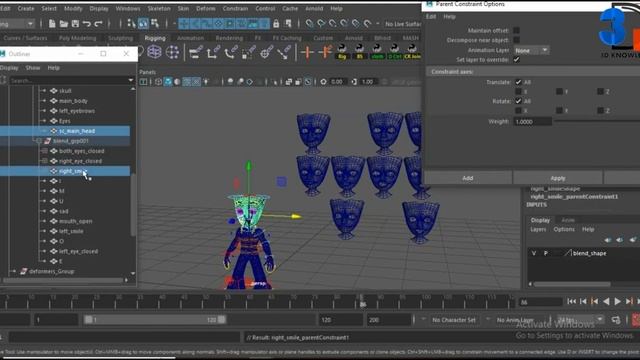Viewport: 640px width, 360px height.
Task: Click the Set Key red cross icon
Action: [307, 52]
